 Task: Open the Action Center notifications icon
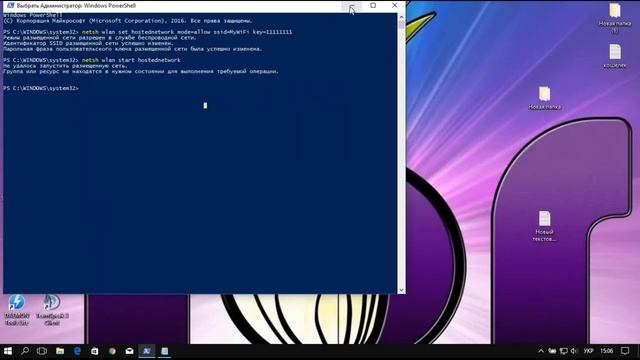[x=625, y=351]
